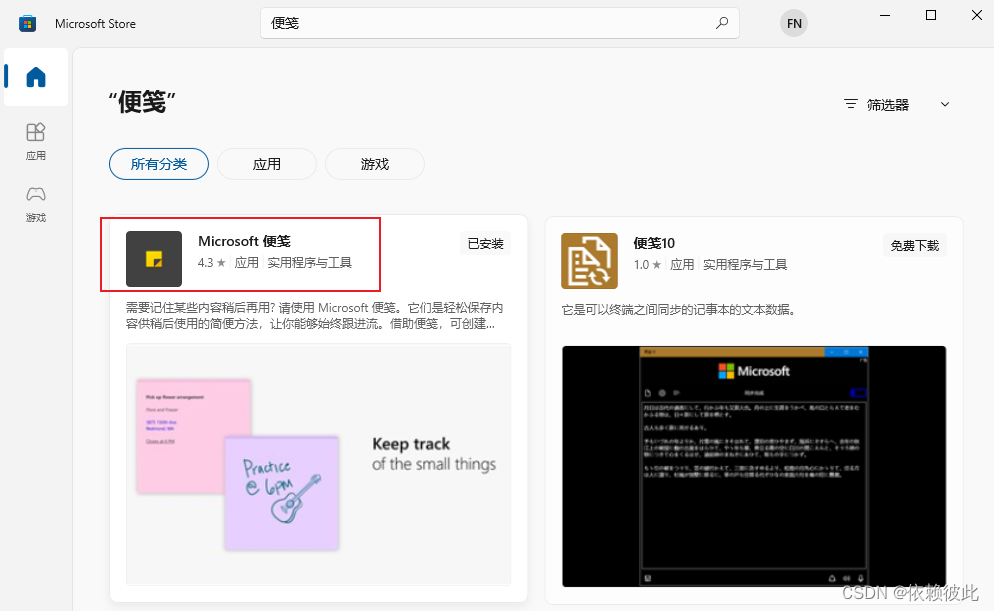Screen dimensions: 994x611
Task: Click the Microsoft Store window title text
Action: click(x=95, y=23)
